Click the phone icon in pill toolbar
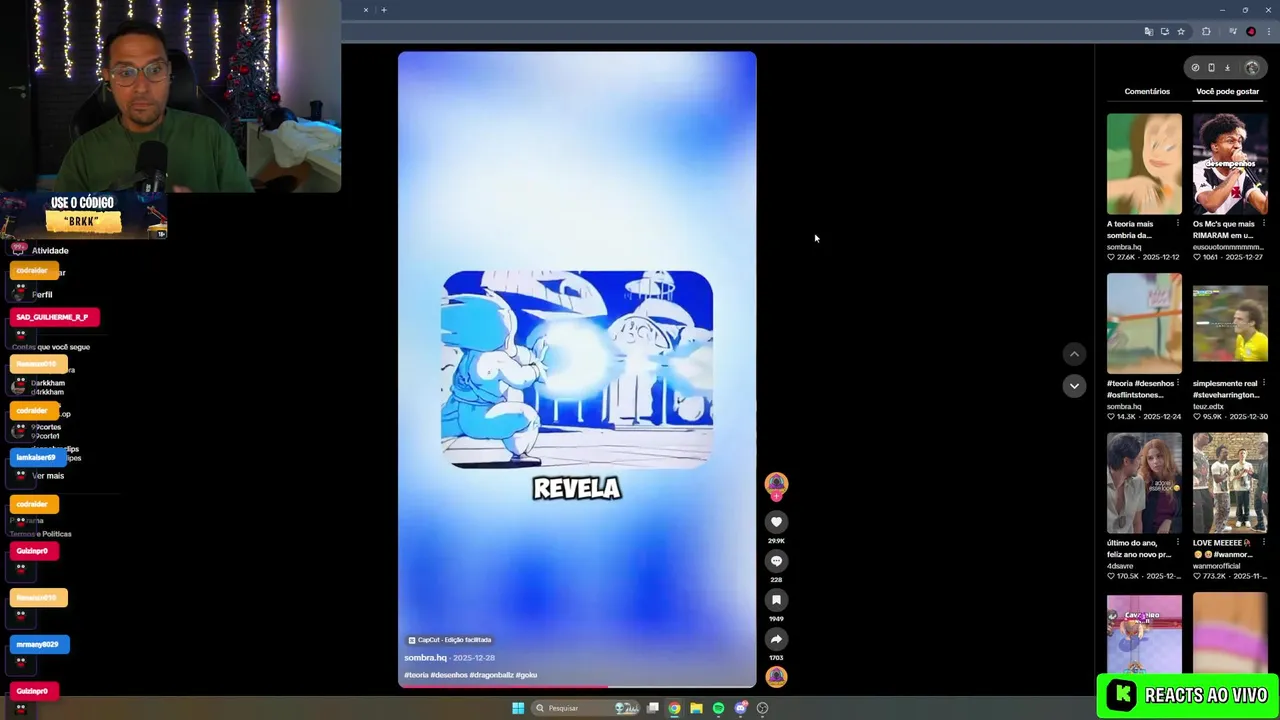Viewport: 1280px width, 720px height. click(x=1211, y=68)
